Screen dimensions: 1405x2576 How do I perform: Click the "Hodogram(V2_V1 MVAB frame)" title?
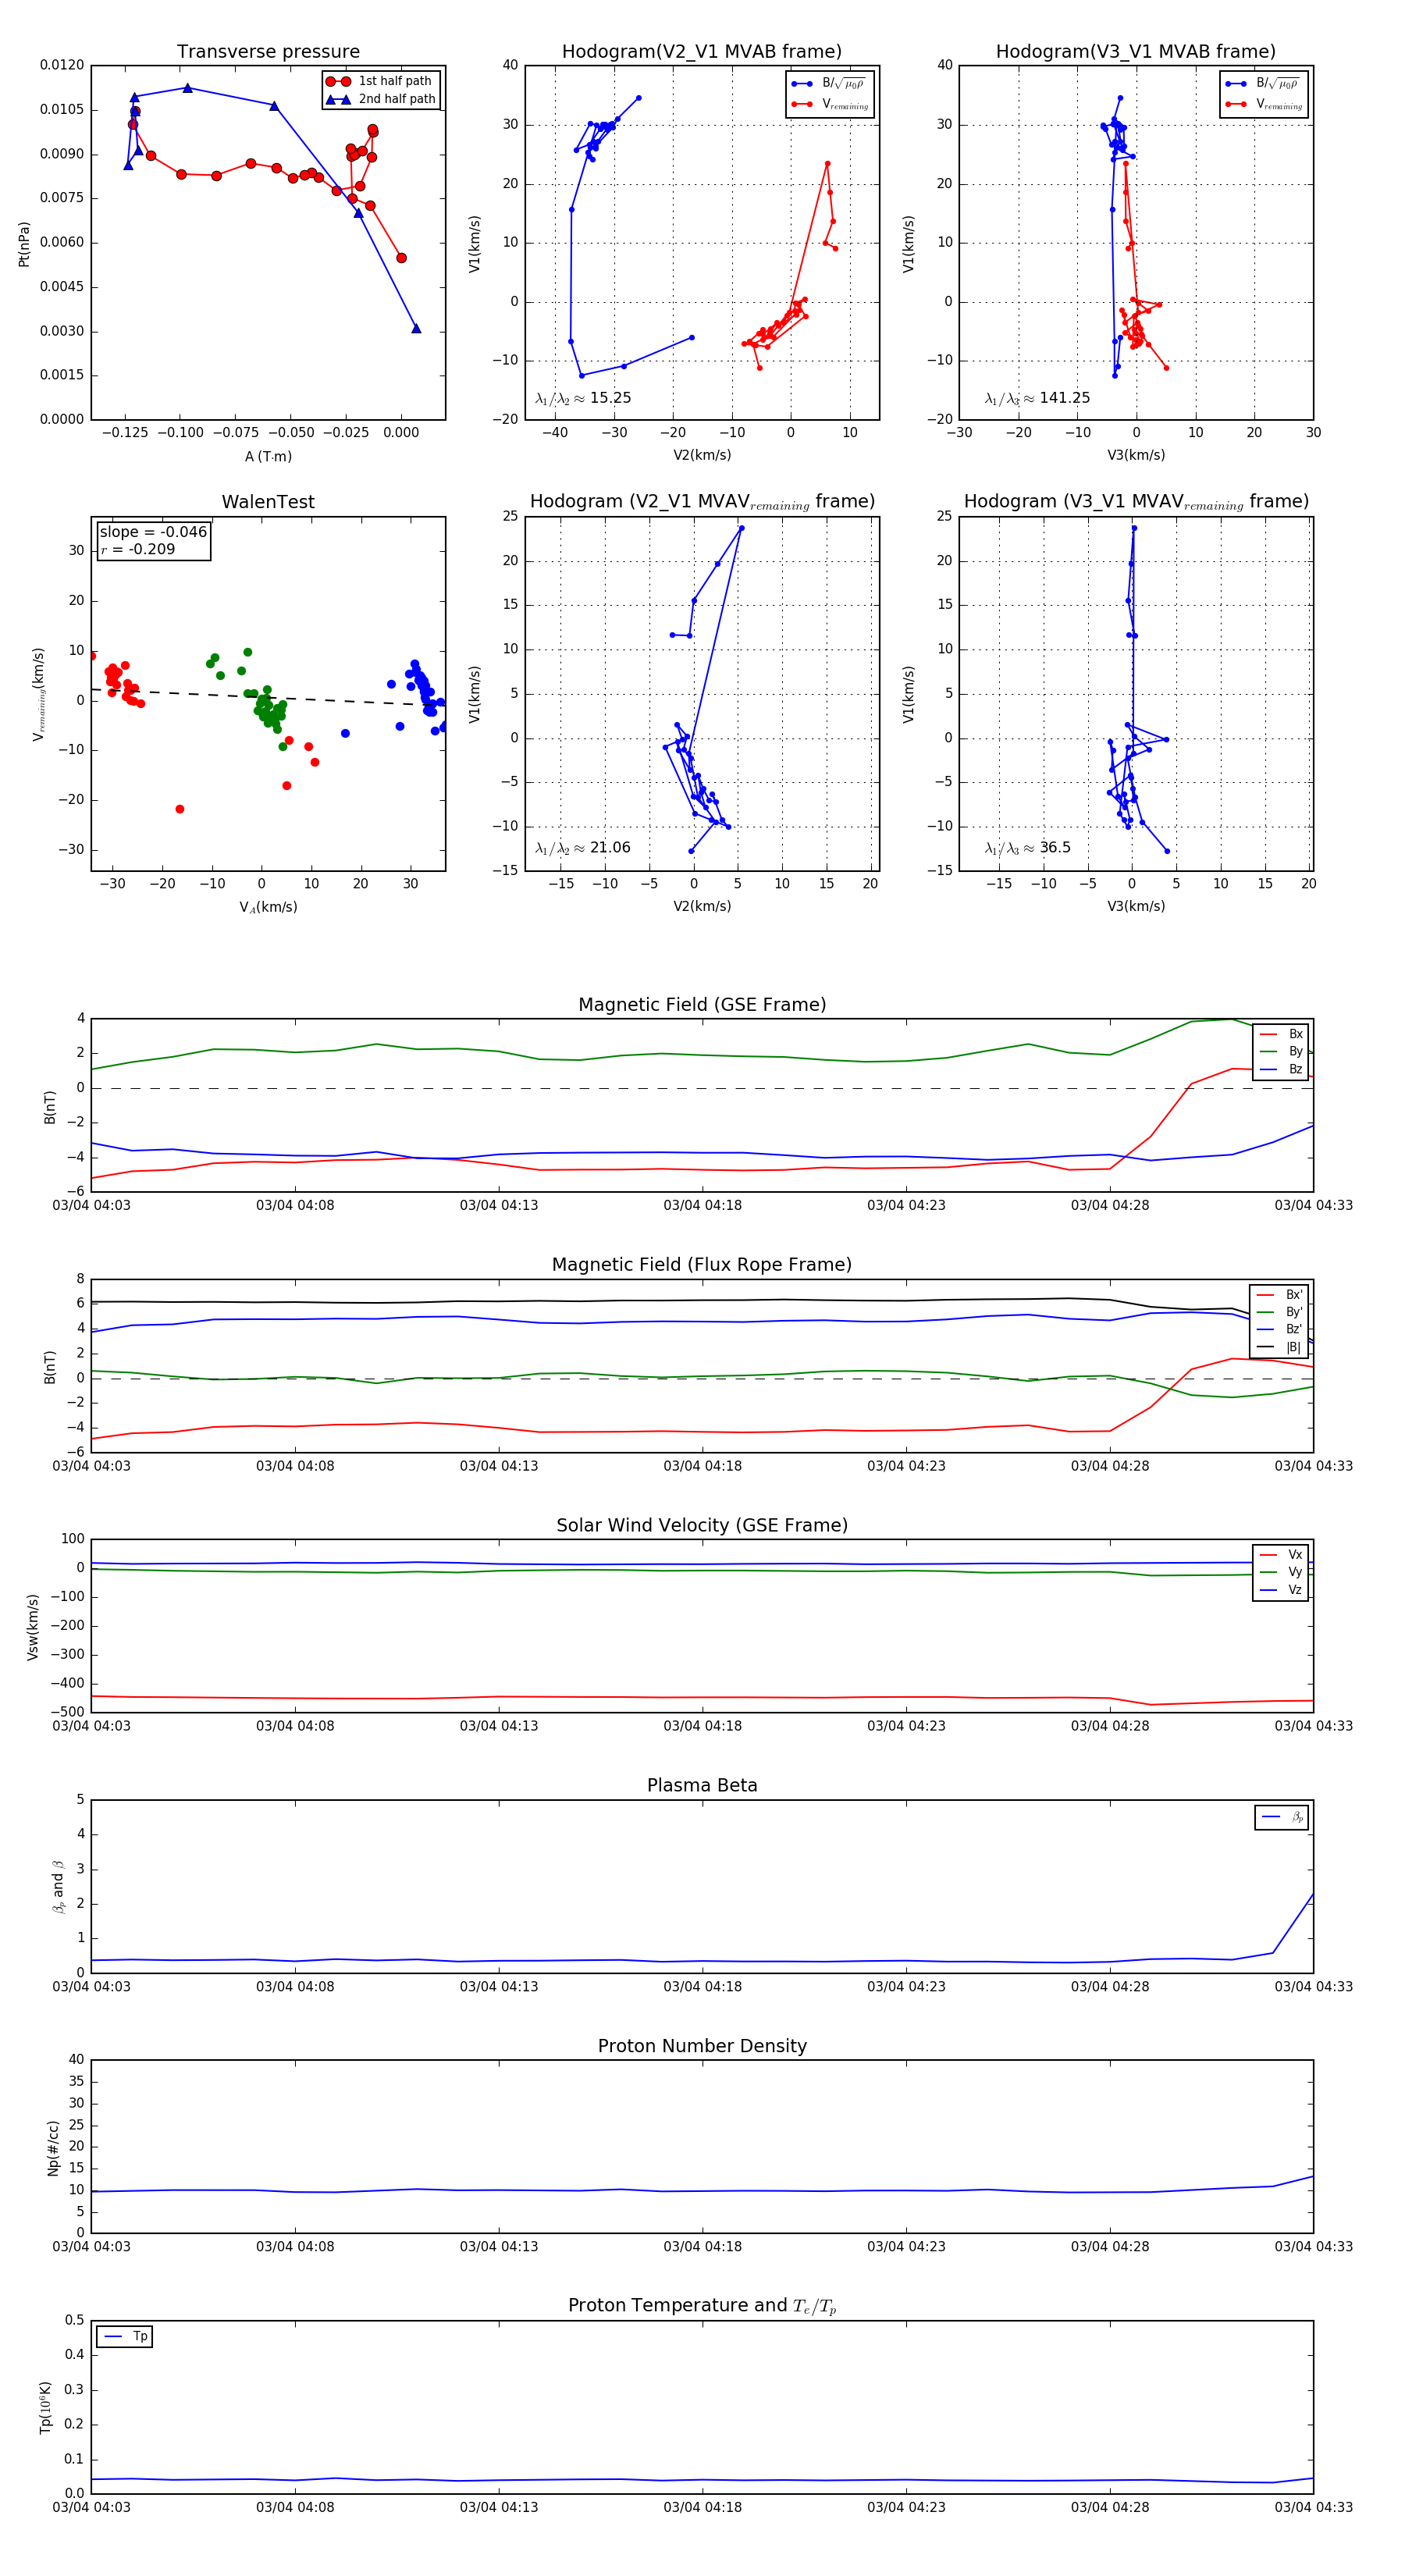point(702,52)
